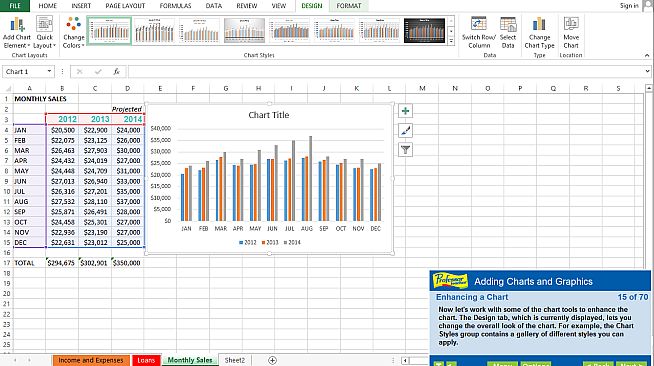Apply the first chart style thumbnail
This screenshot has width=654, height=366.
coord(109,30)
